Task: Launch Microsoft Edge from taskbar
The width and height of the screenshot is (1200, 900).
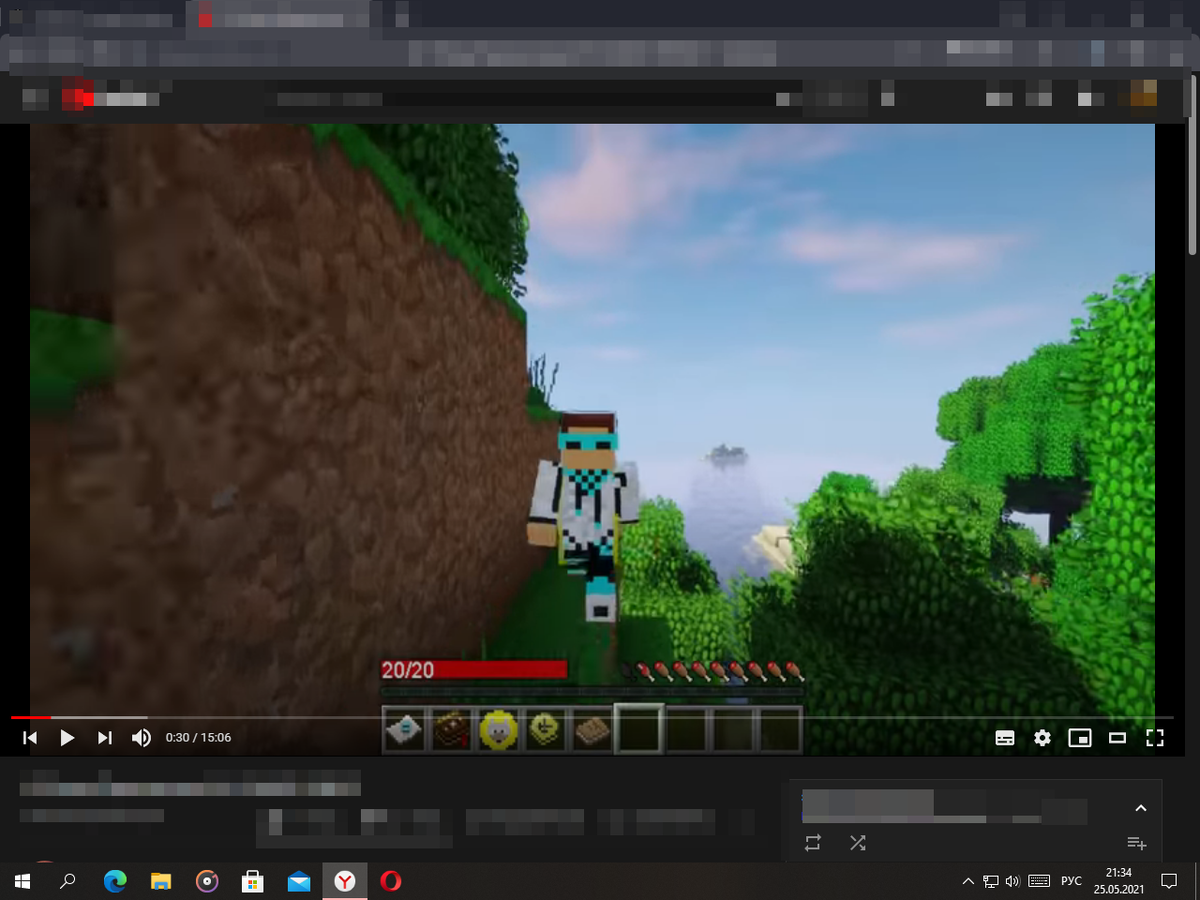Action: click(x=115, y=881)
